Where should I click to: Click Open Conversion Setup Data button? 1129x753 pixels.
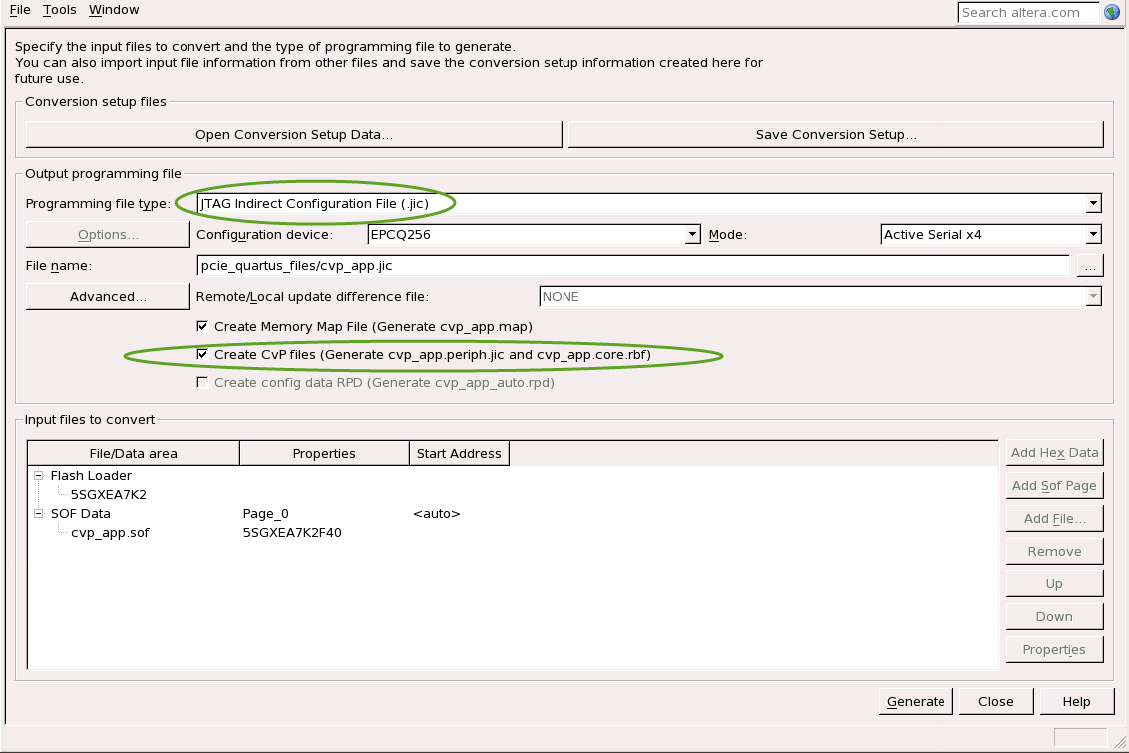[x=294, y=135]
